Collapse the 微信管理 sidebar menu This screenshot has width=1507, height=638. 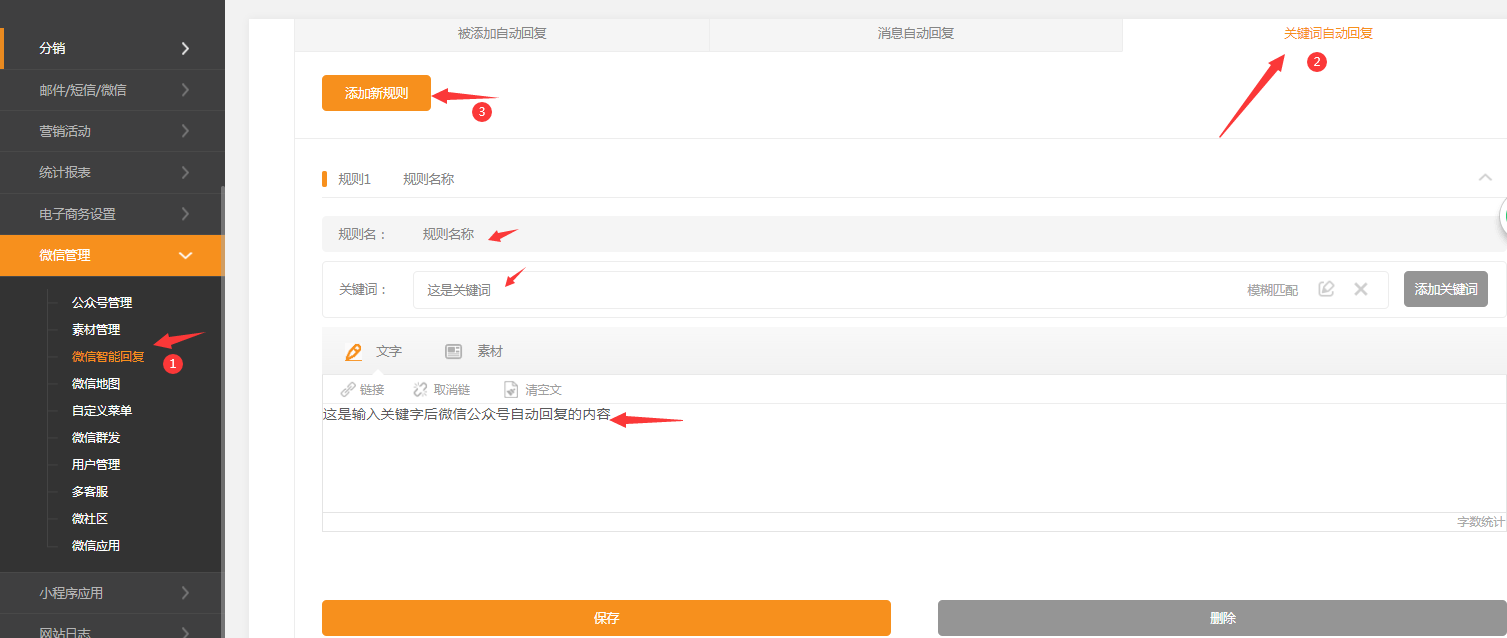pos(185,255)
